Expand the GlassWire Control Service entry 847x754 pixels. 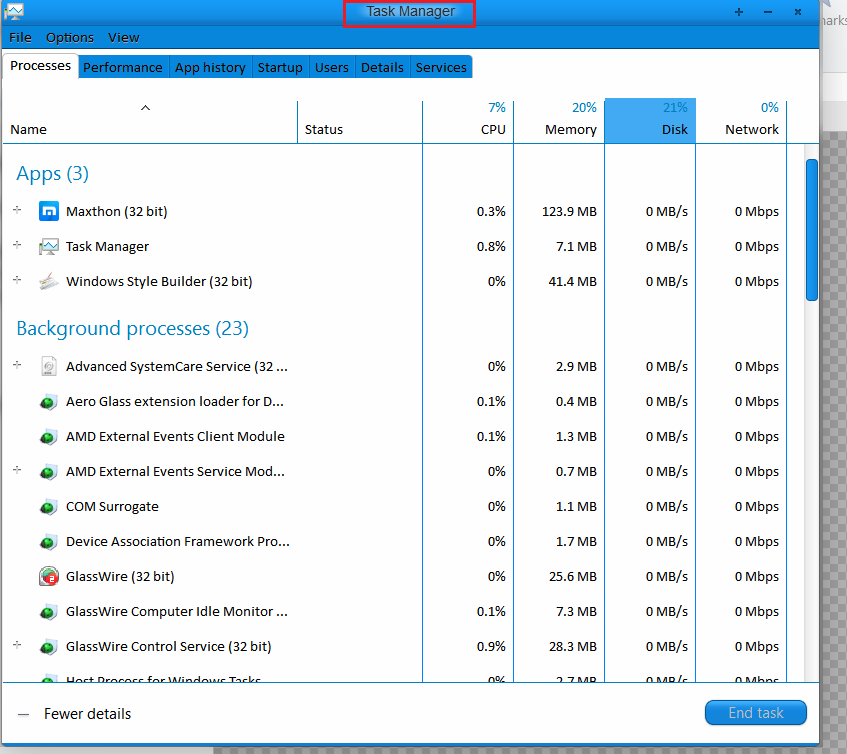17,645
